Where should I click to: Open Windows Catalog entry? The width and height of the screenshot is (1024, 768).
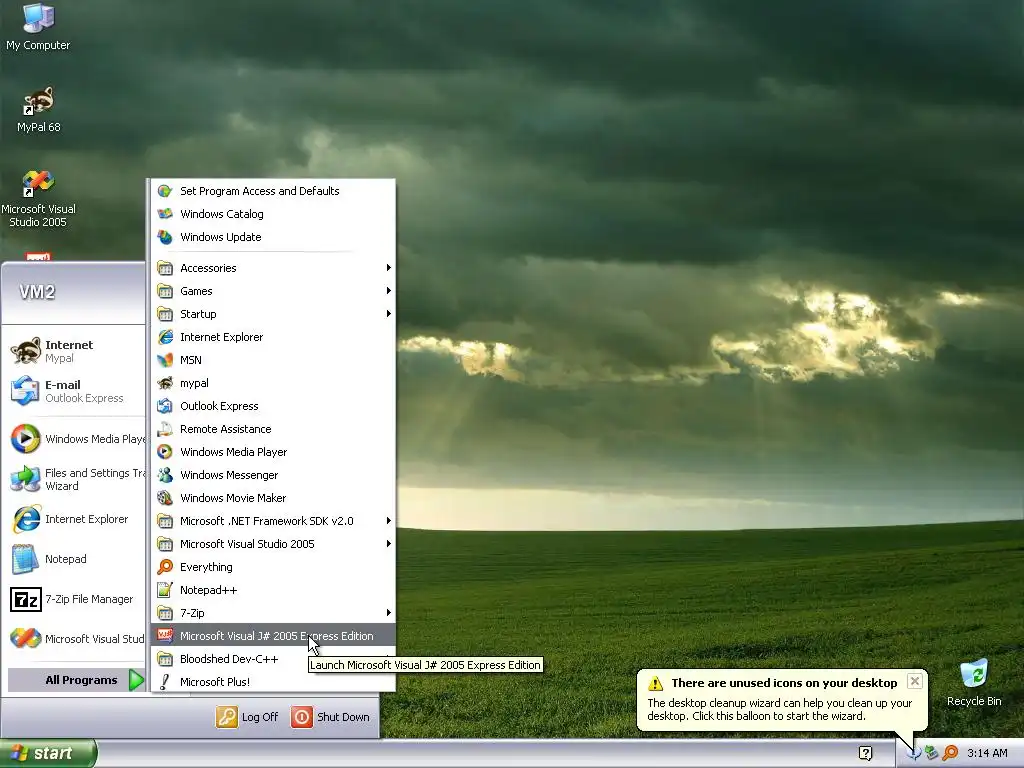point(274,214)
